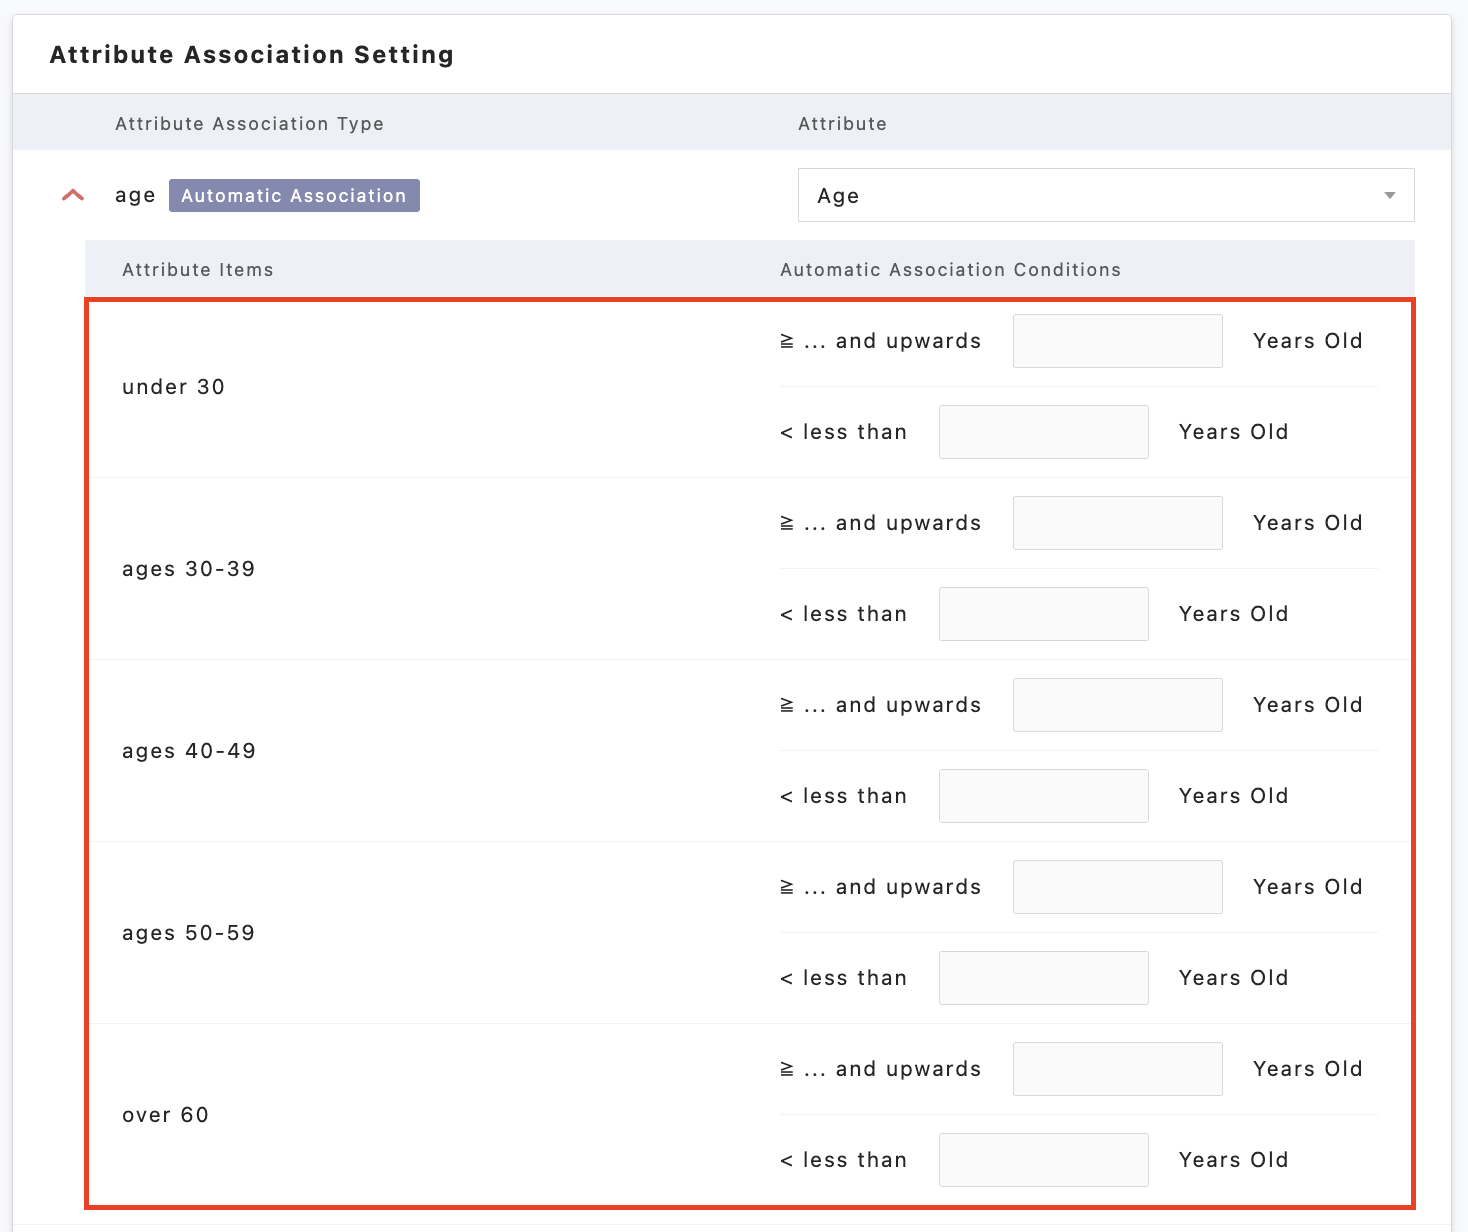Focus 'and upwards' field for ages 40-49

coord(1117,705)
